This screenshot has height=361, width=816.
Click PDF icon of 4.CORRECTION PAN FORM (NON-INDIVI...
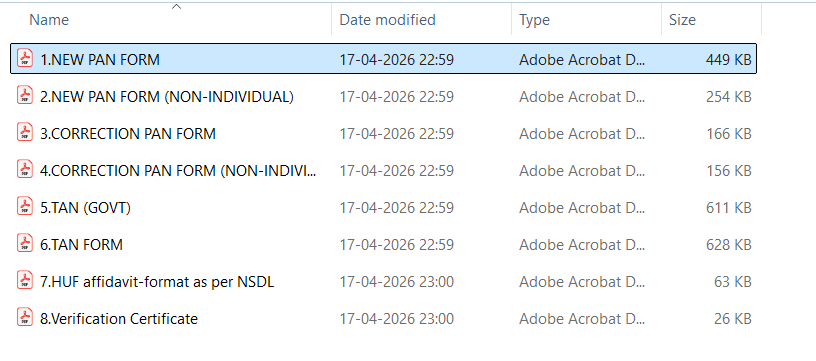25,169
